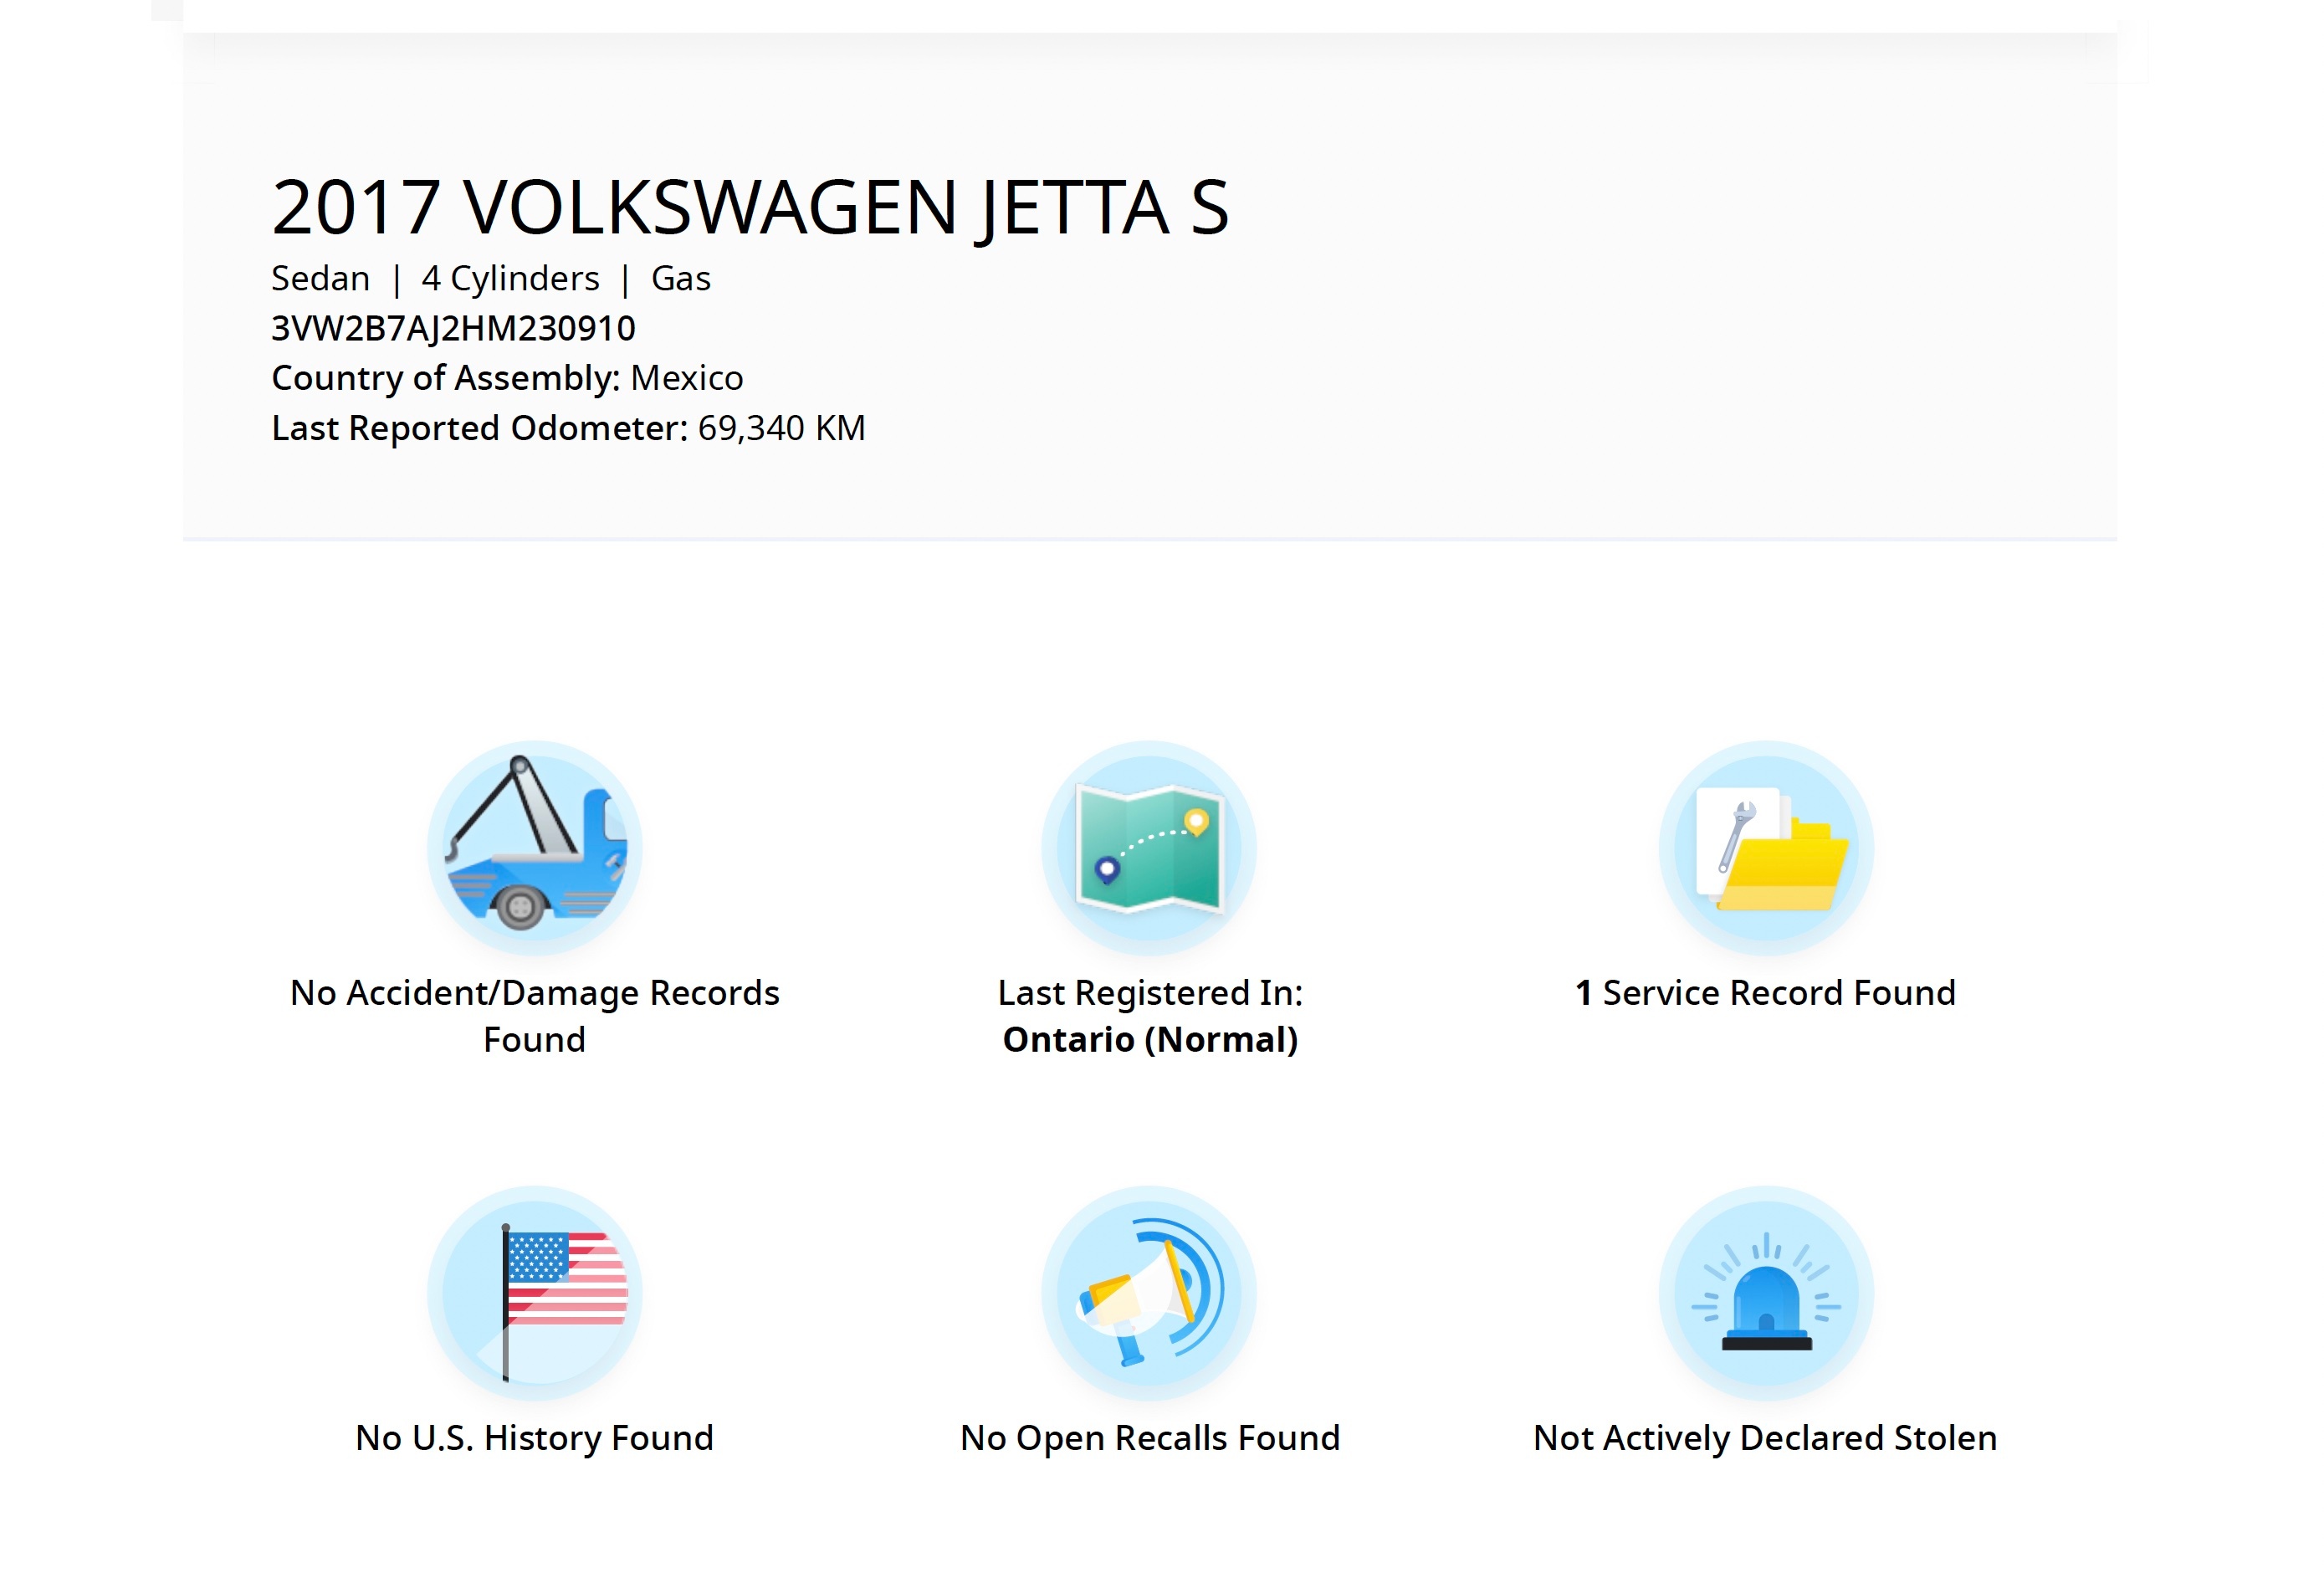Select the VIN 3VW2B7AJ2HM230910
Screen dimensions: 2324x1573
(x=453, y=328)
